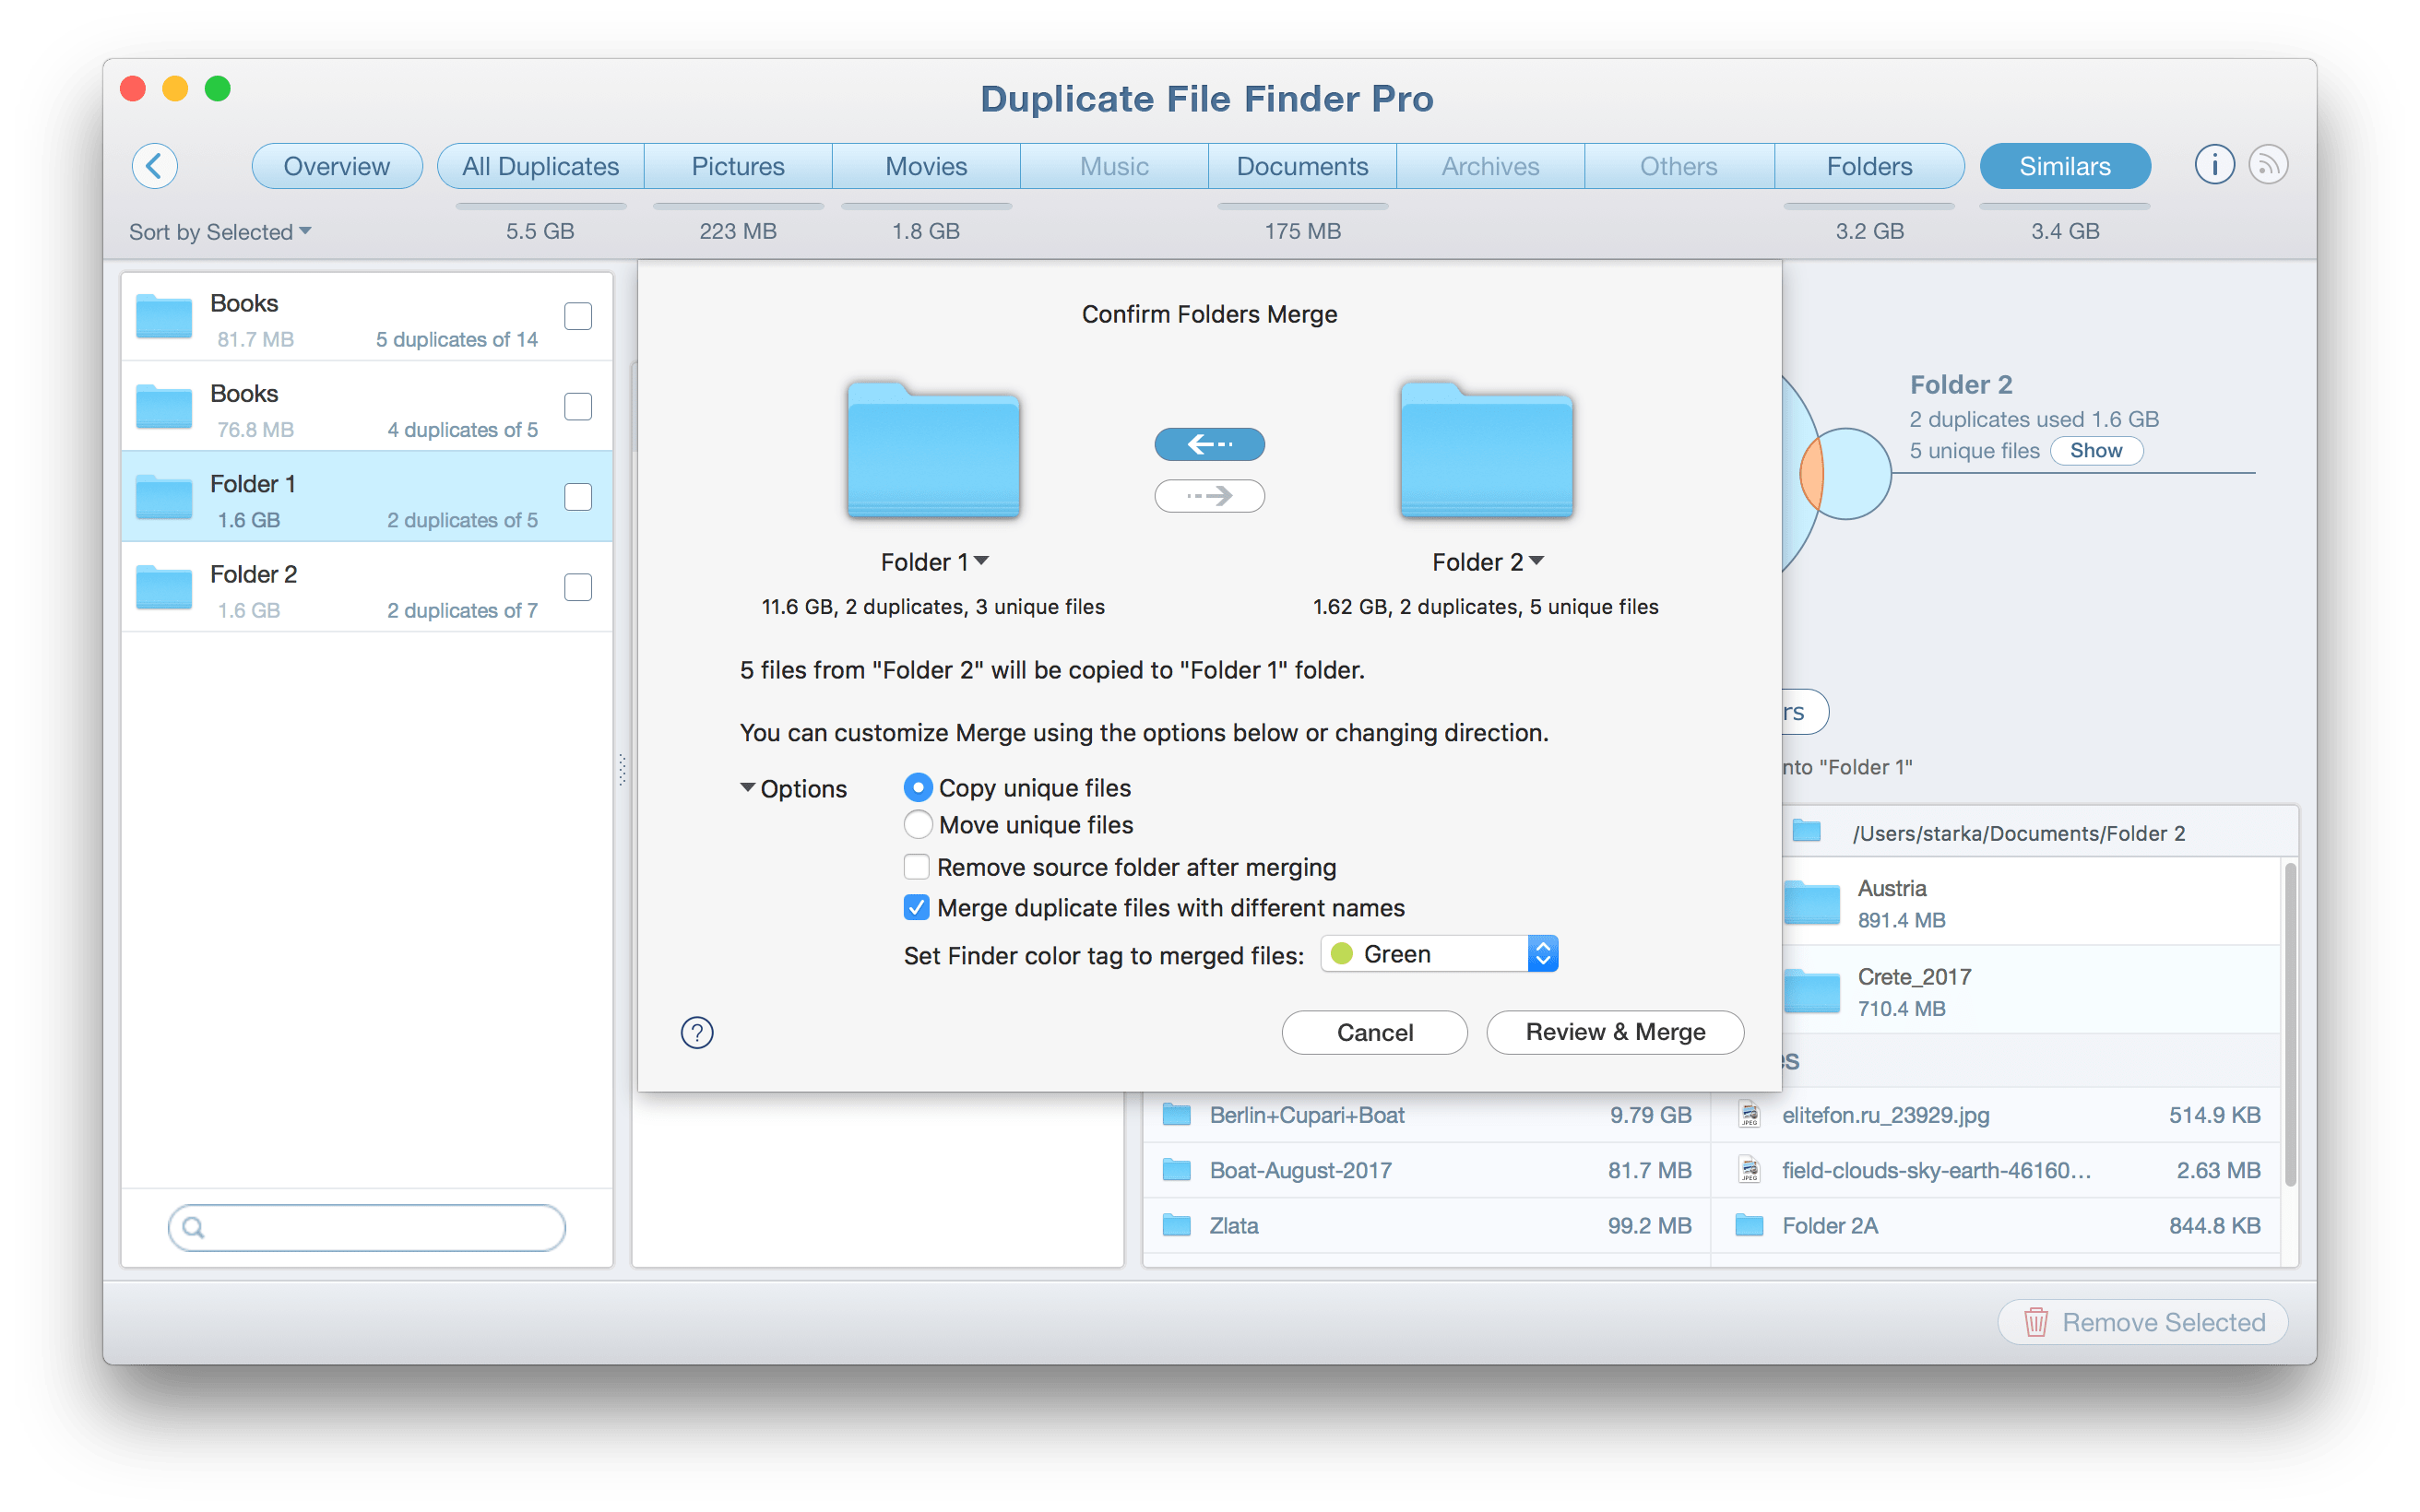Open the info panel via the i icon

pos(2214,164)
